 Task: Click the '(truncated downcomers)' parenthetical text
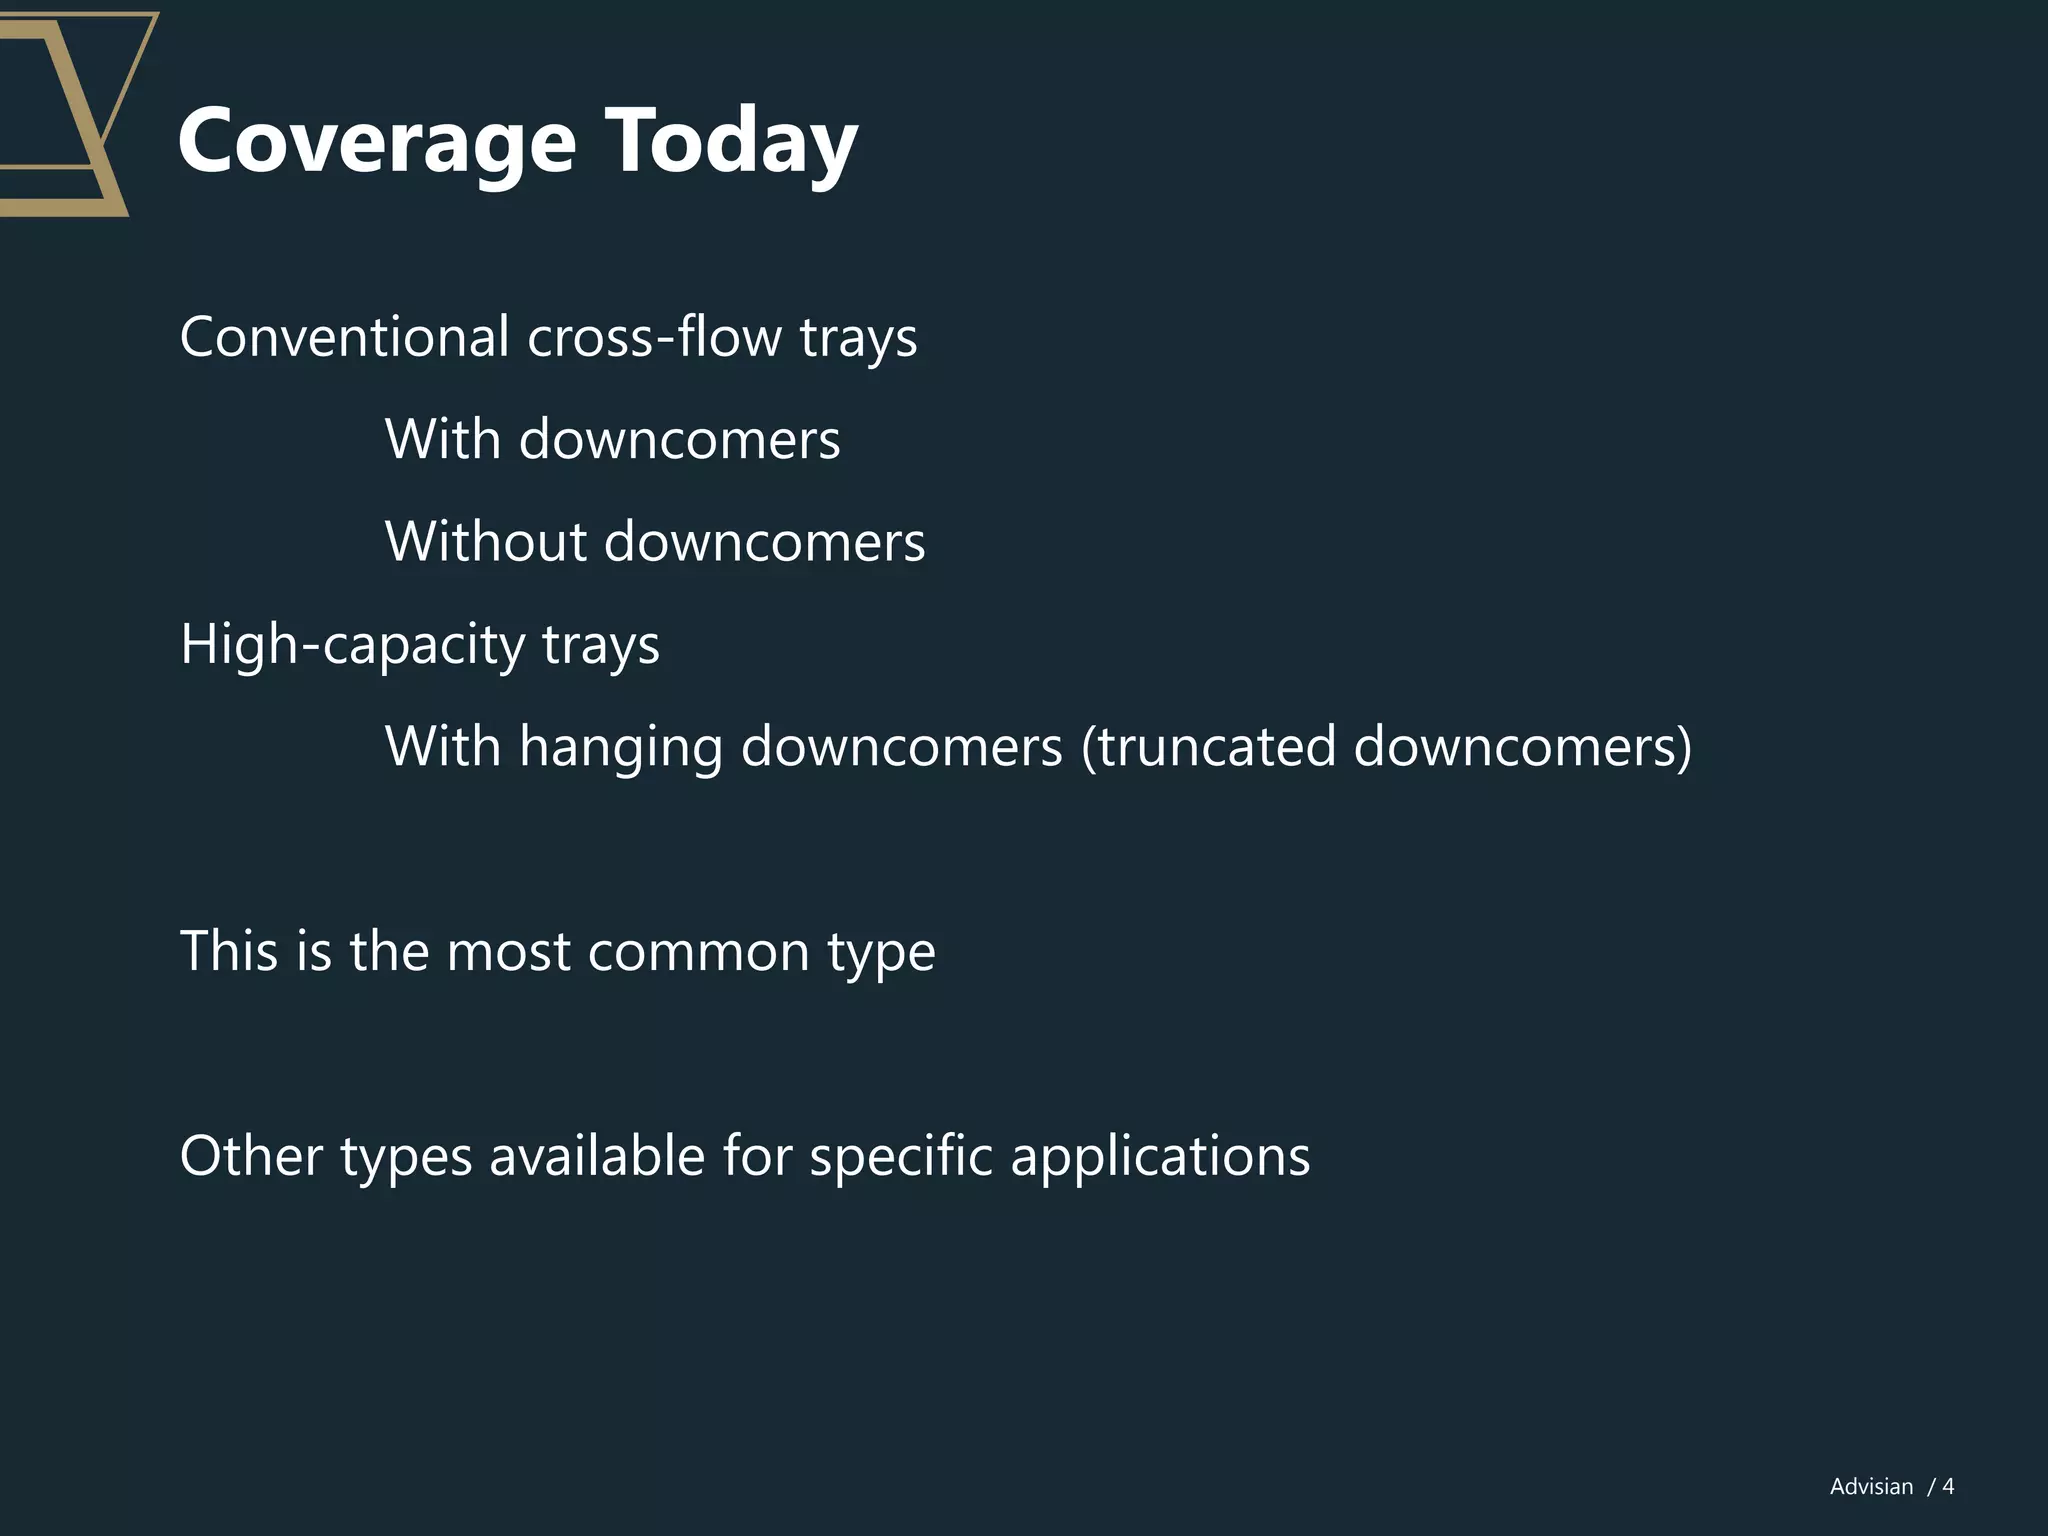[1386, 746]
